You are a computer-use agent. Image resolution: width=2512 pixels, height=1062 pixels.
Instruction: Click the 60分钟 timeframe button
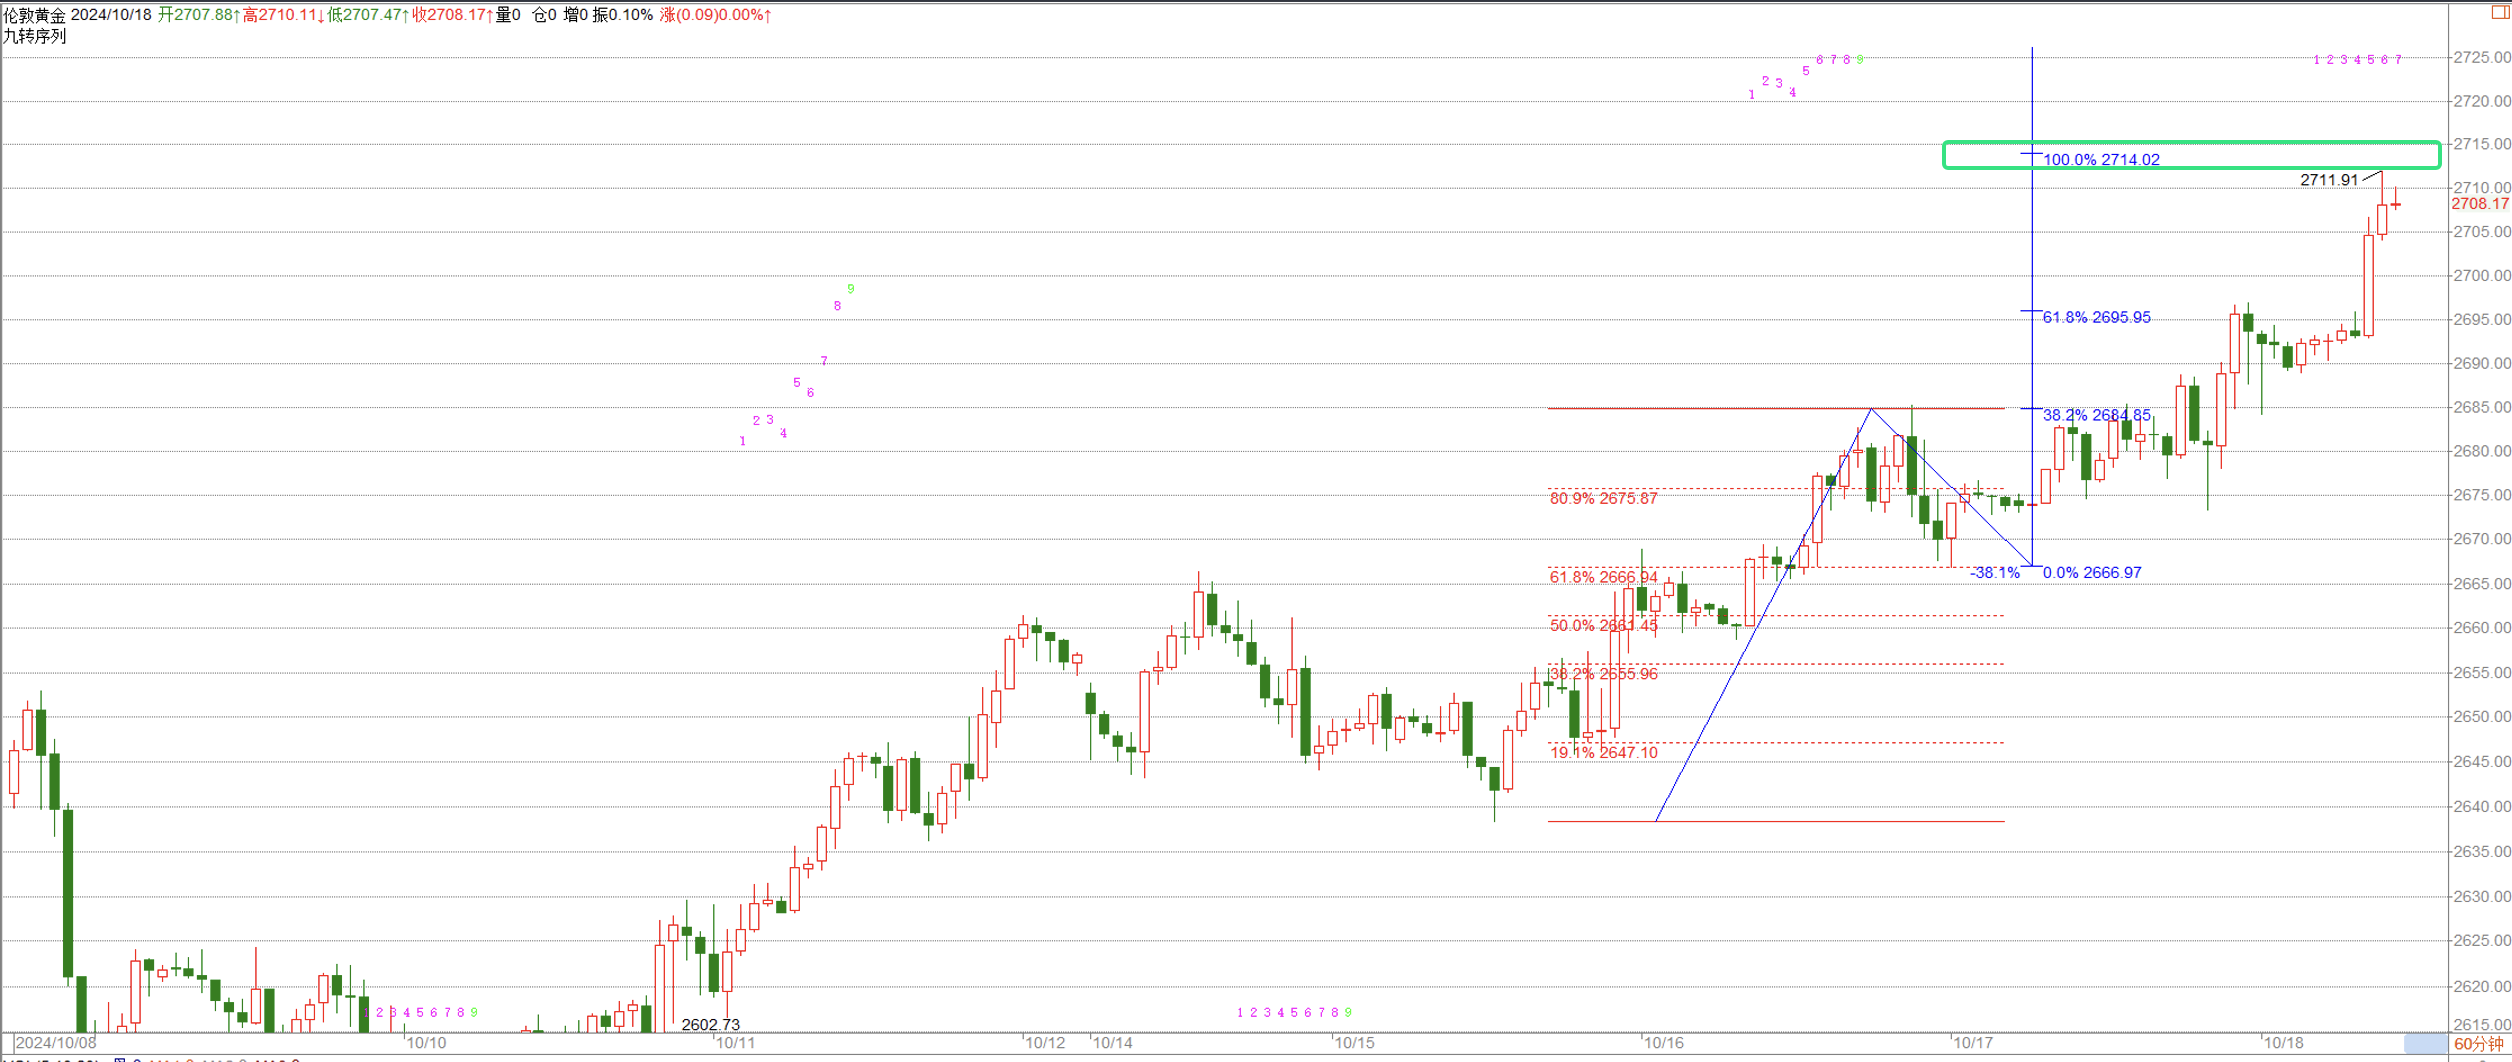(x=2479, y=1044)
